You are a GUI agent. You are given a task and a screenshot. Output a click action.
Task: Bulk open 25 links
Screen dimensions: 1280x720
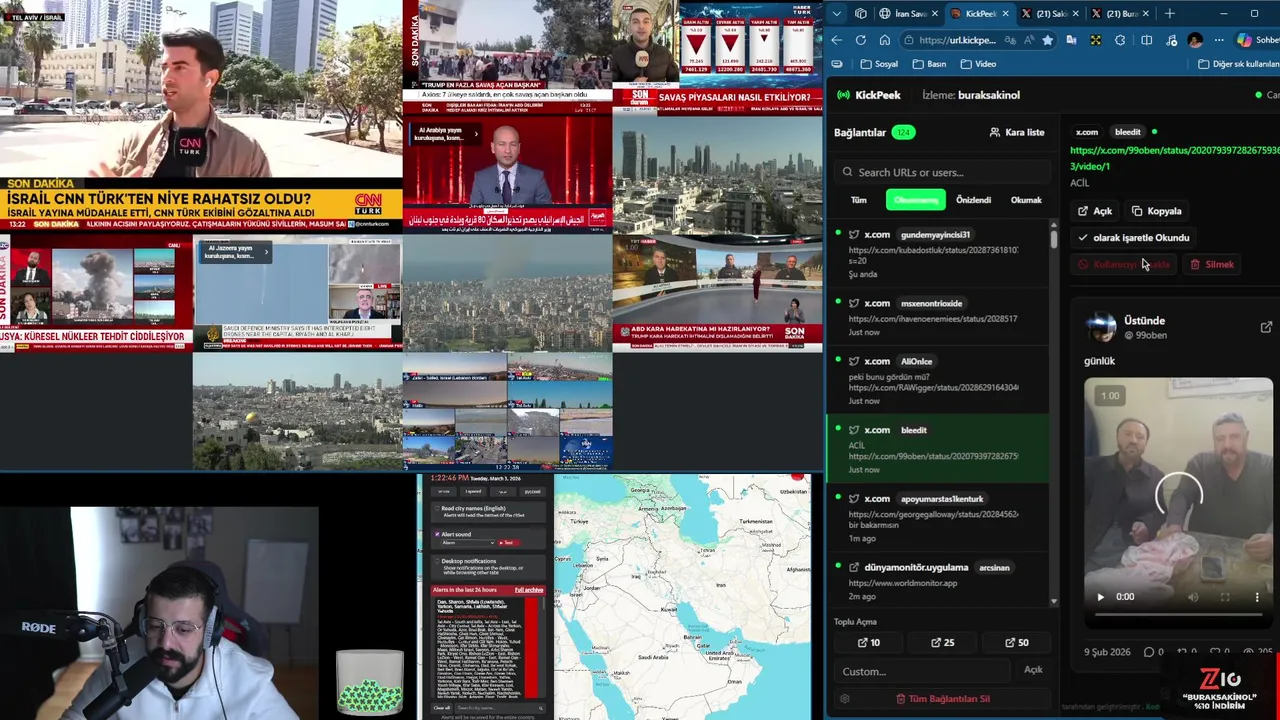pyautogui.click(x=942, y=643)
